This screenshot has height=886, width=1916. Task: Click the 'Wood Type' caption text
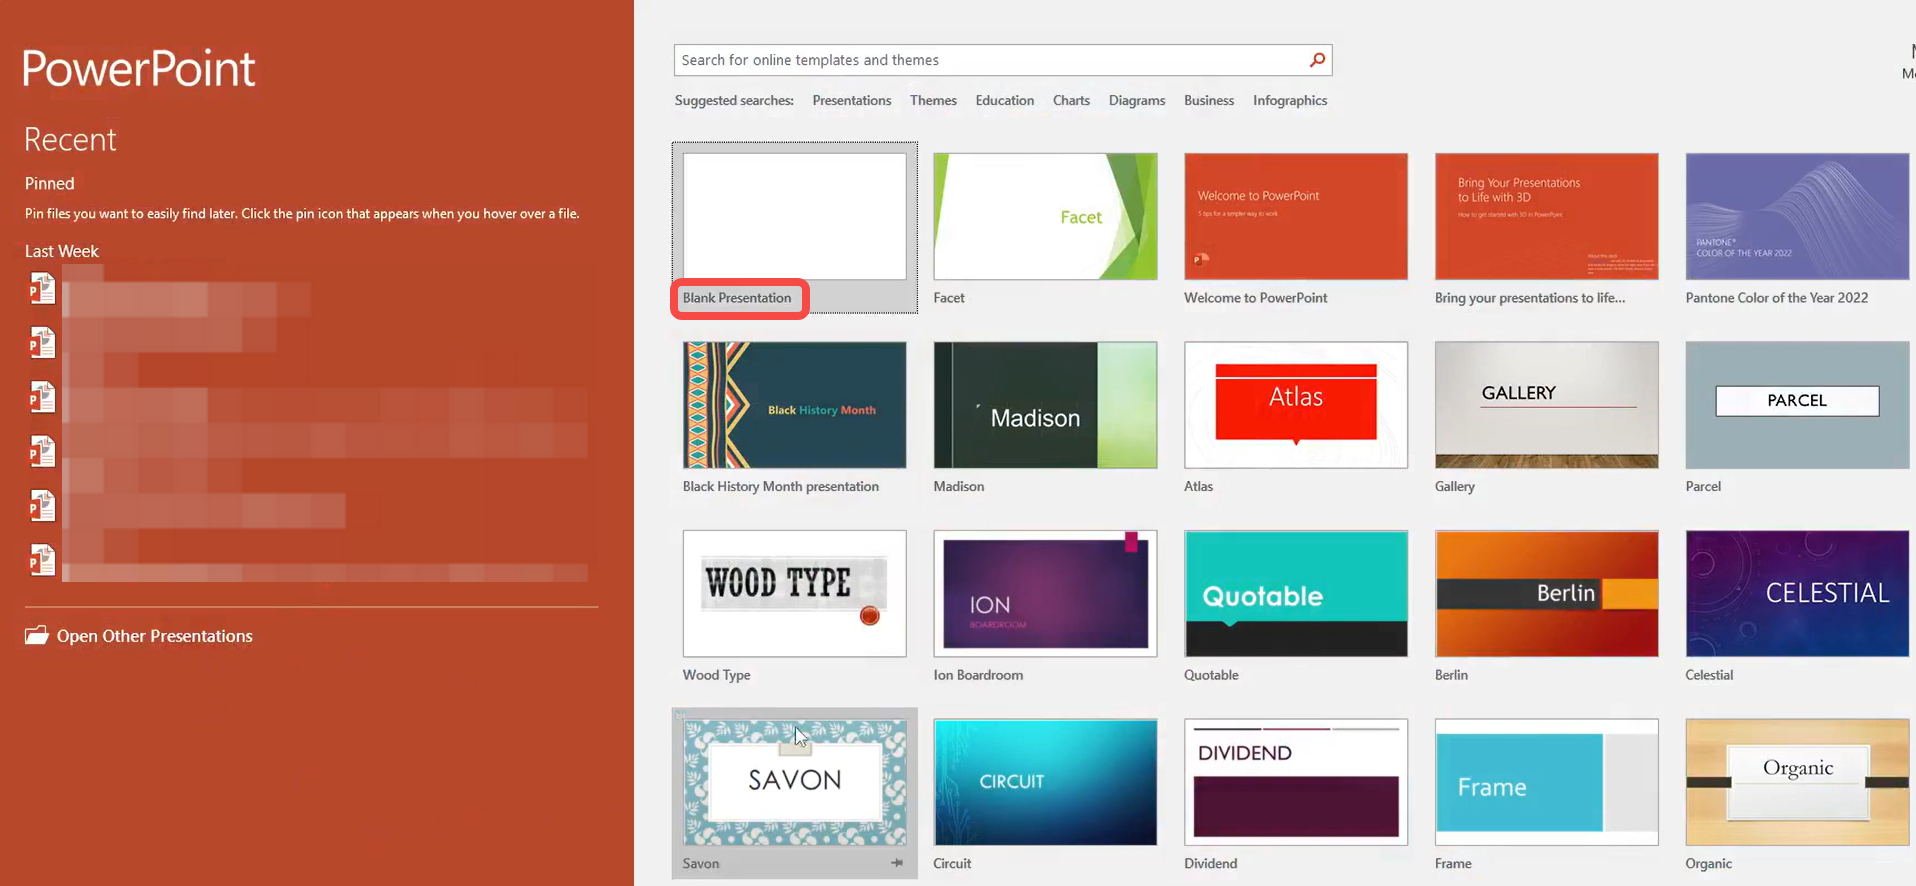(717, 675)
